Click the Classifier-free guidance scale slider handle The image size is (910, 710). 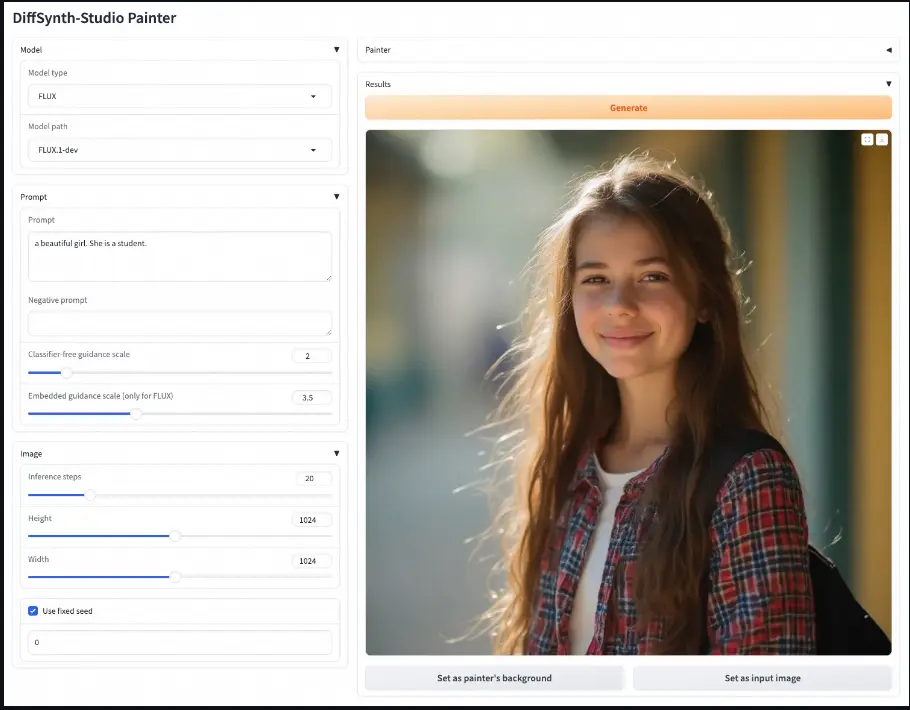(67, 373)
